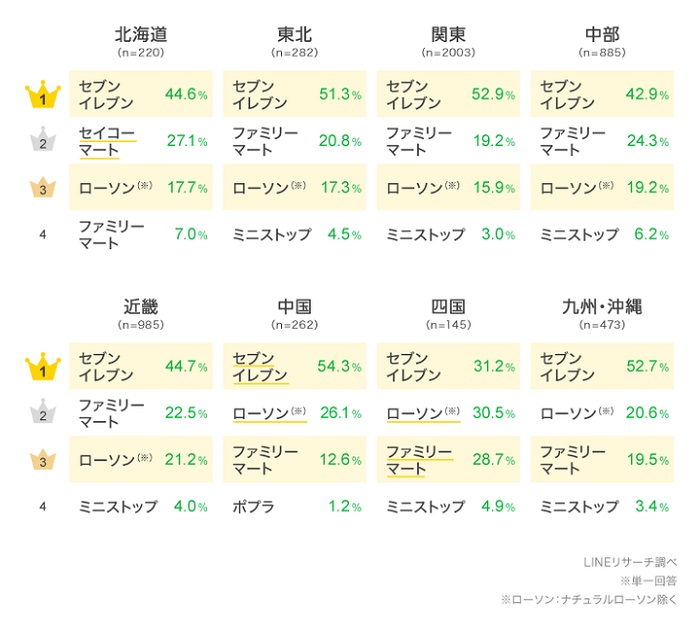Click the 東北 region heading
The height and width of the screenshot is (632, 700).
(x=293, y=34)
